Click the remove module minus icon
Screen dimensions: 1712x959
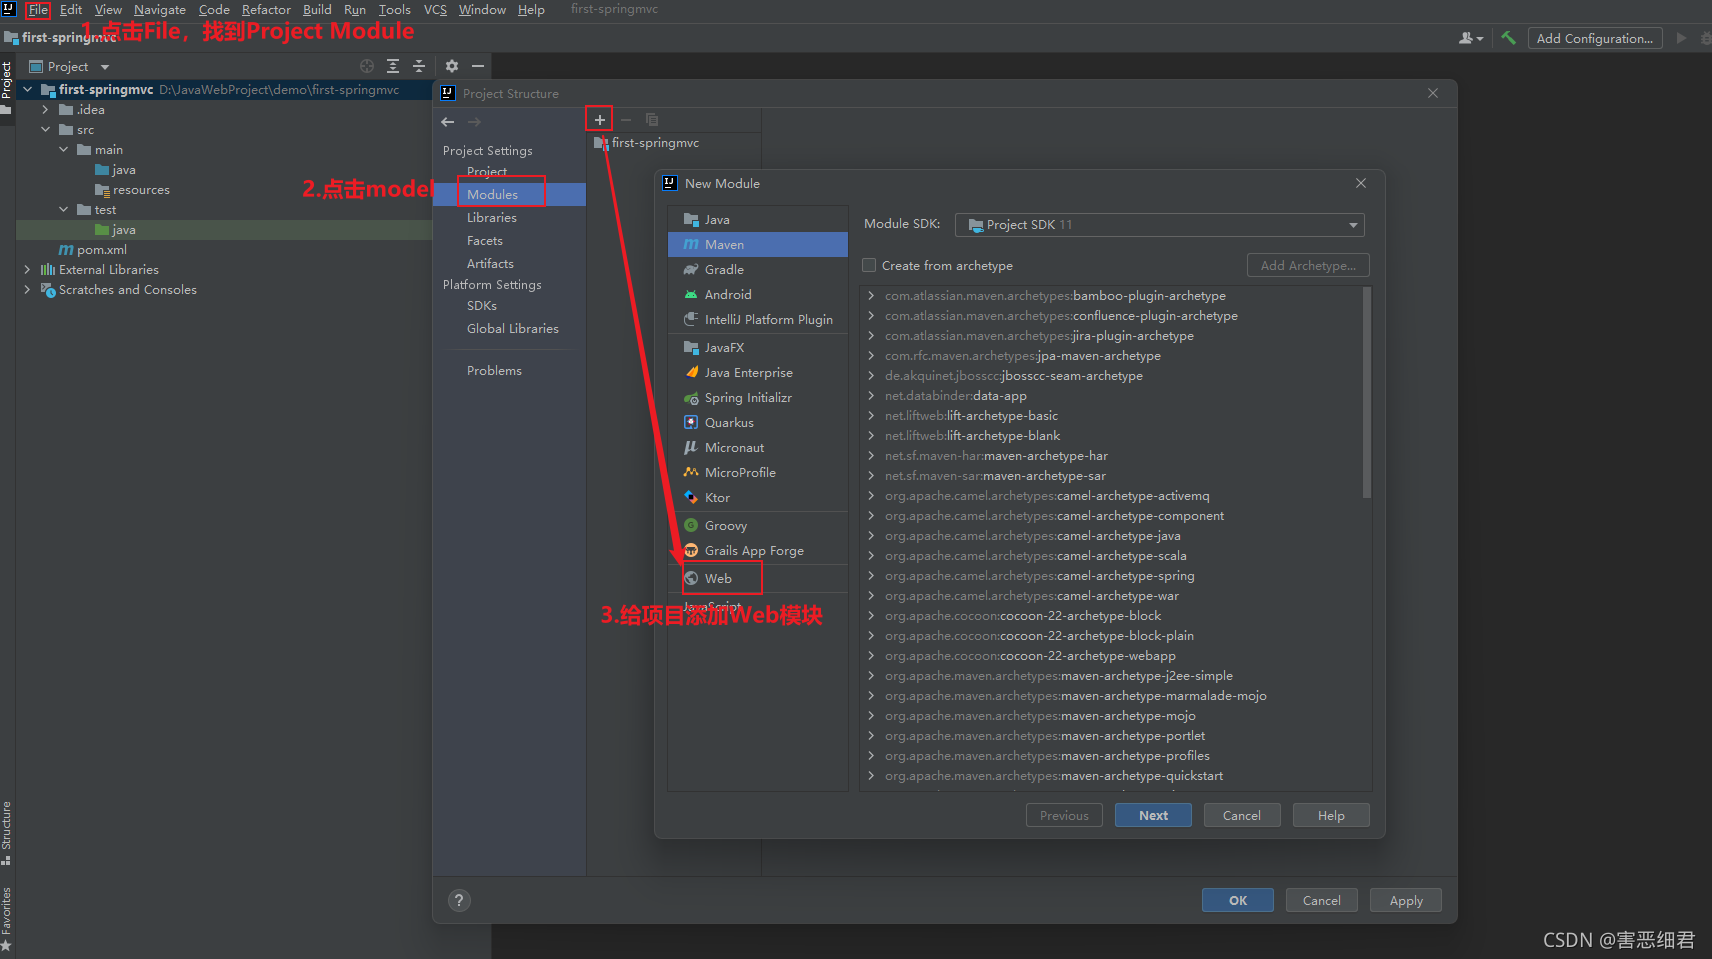coord(626,120)
